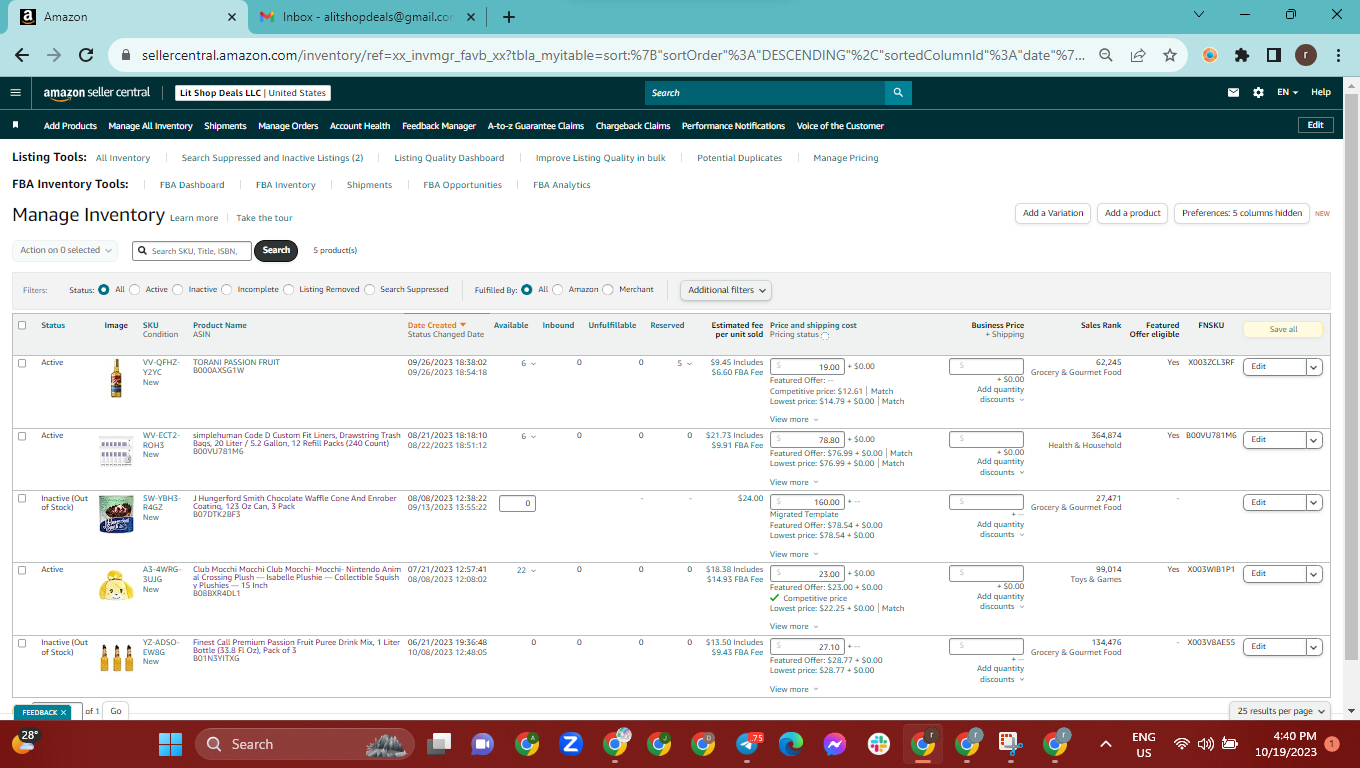Image resolution: width=1360 pixels, height=768 pixels.
Task: Follow the 'Take the tour' link
Action: coord(265,218)
